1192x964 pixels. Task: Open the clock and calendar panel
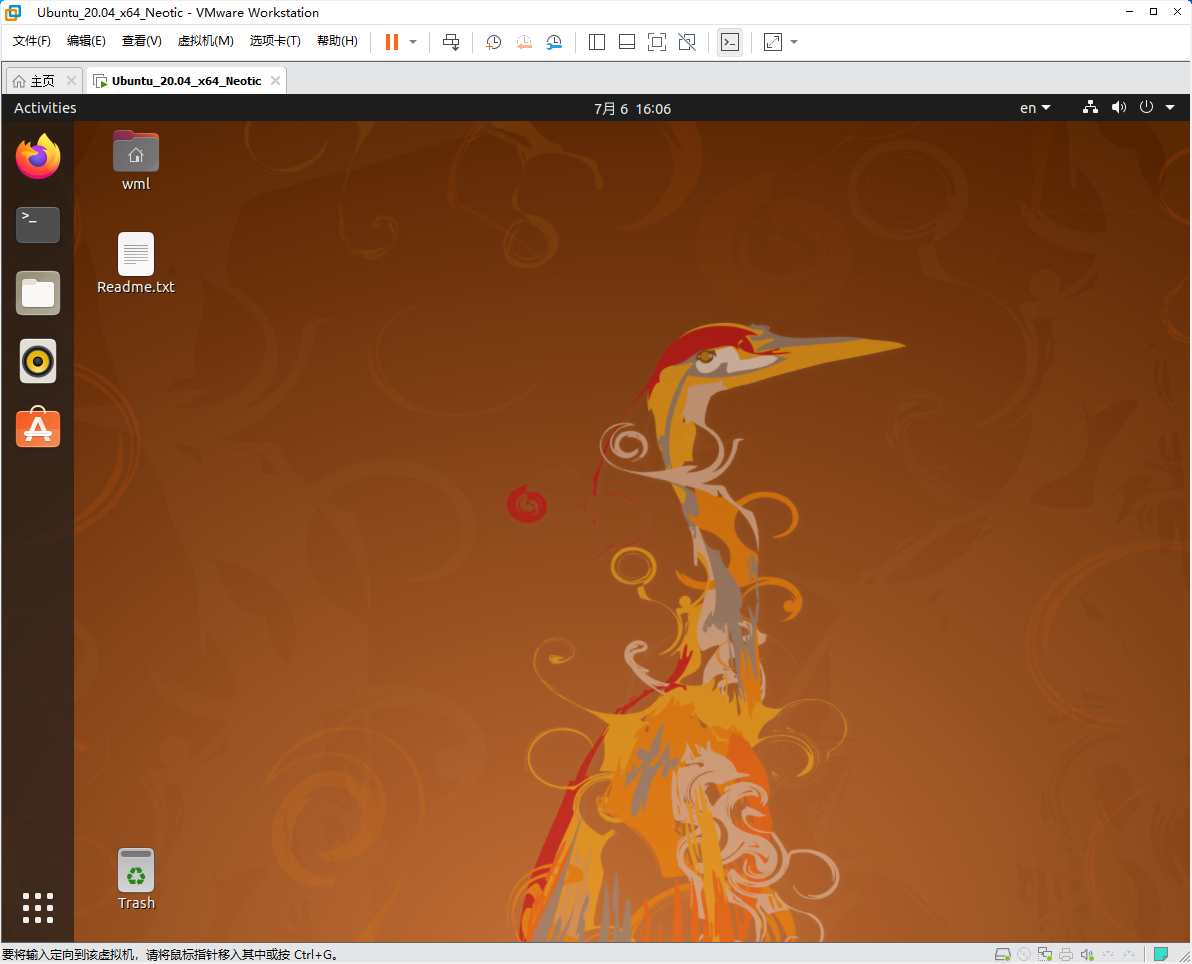(632, 109)
